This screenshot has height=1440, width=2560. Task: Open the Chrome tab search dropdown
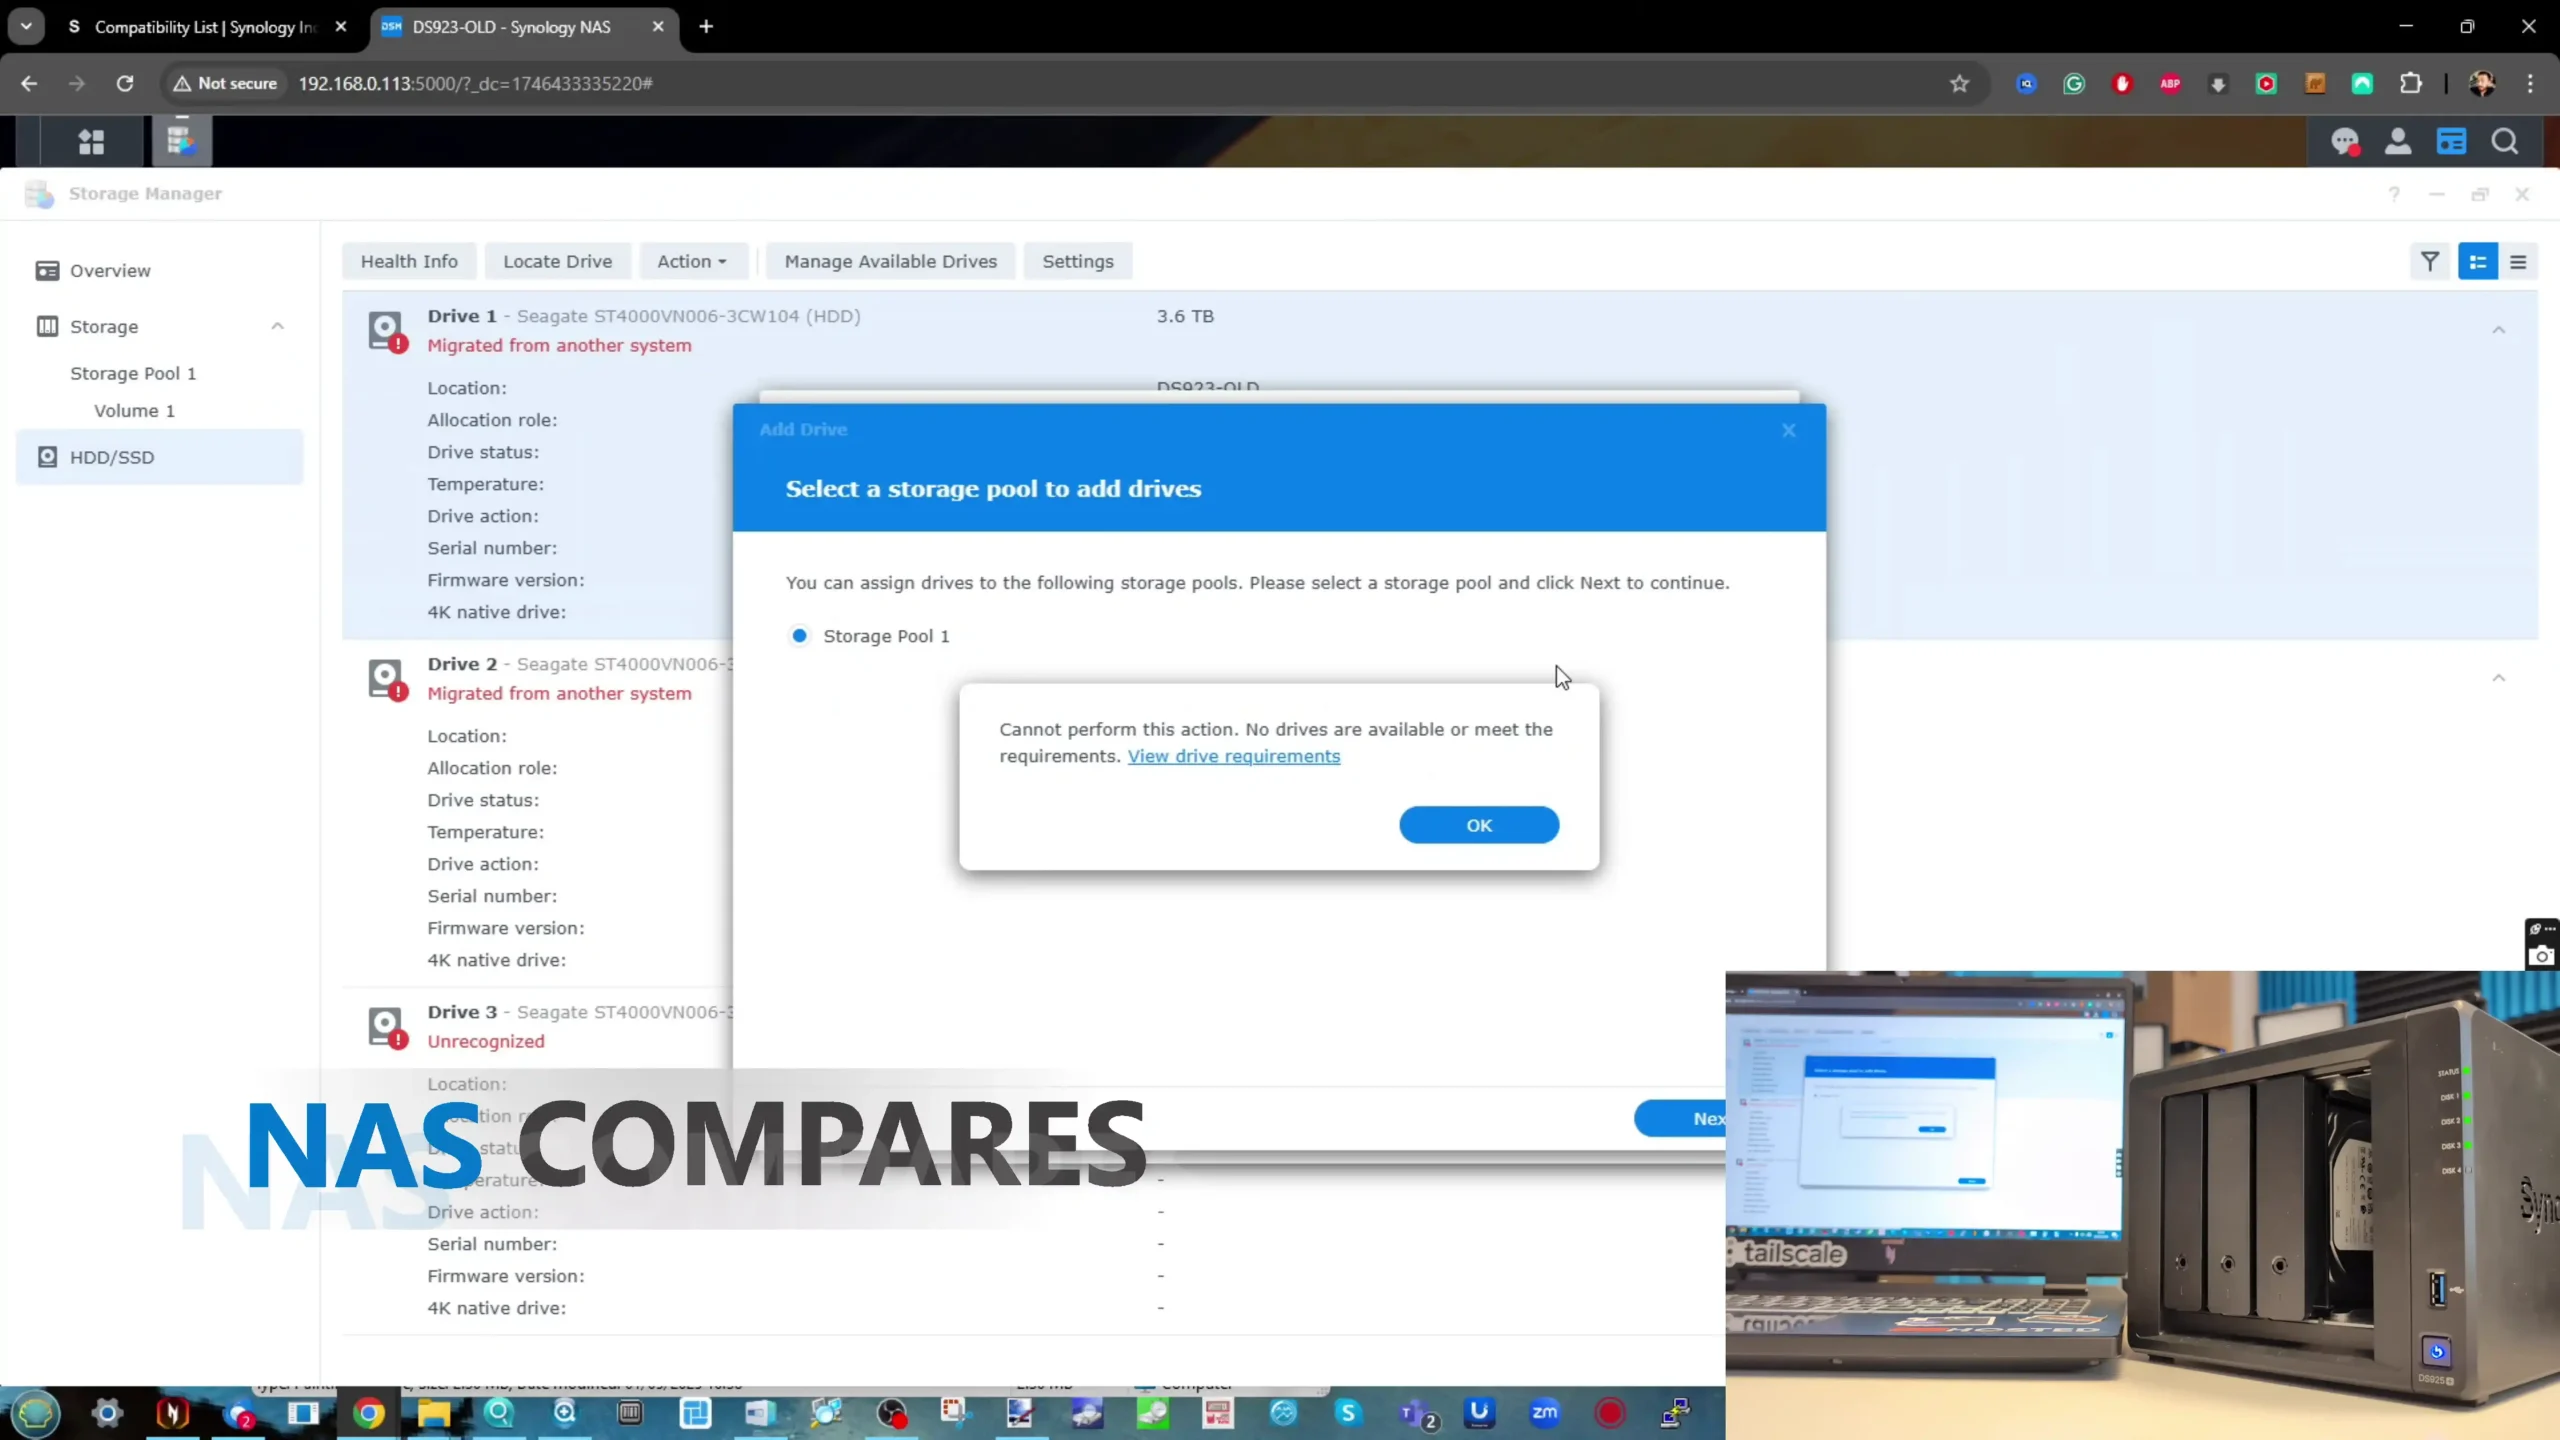26,27
